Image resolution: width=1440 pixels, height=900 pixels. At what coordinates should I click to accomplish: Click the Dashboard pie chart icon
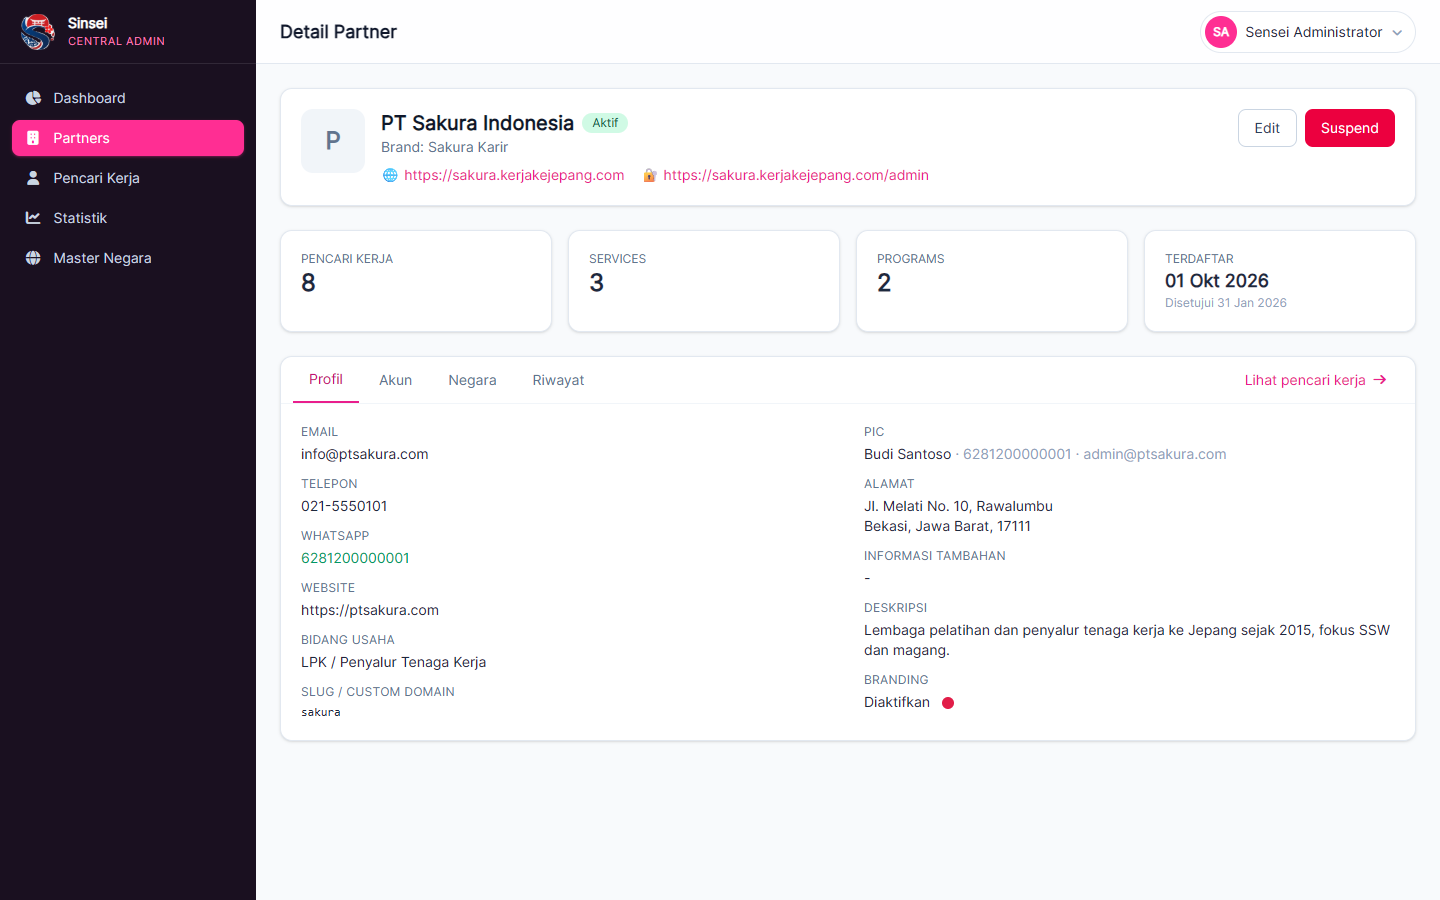click(33, 98)
